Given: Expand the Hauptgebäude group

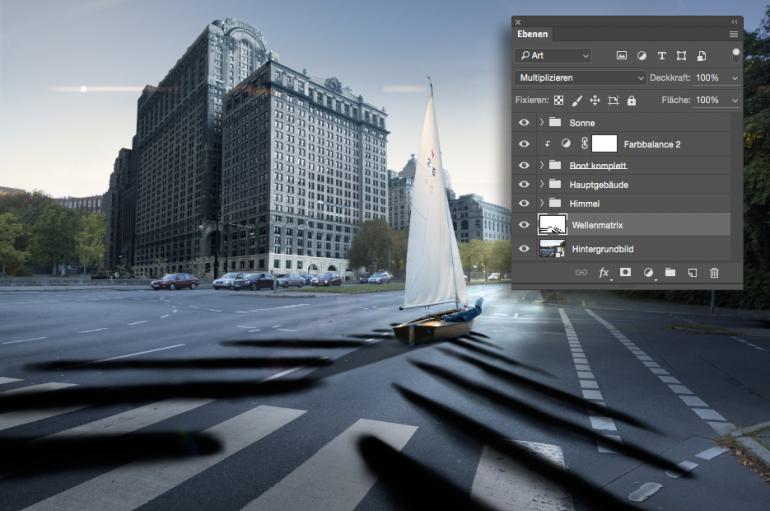Looking at the screenshot, I should point(542,184).
